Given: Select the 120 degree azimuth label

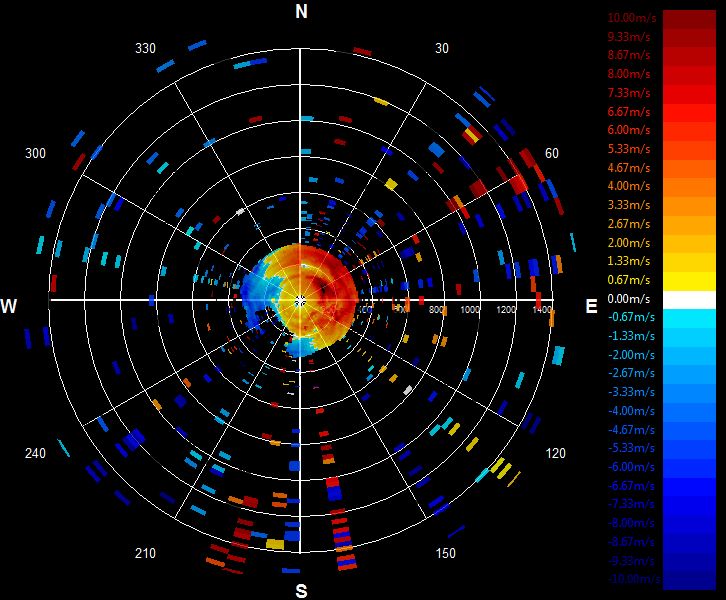Looking at the screenshot, I should point(555,453).
